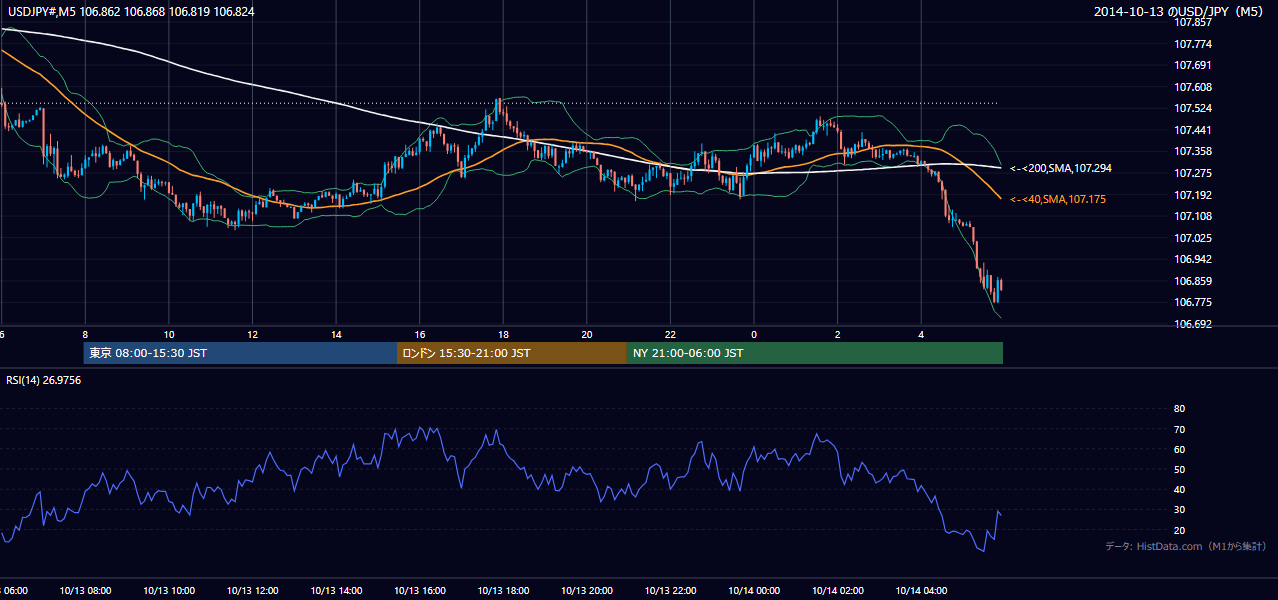Select the ロンドン 15:30-21:00 JST session bar
This screenshot has height=600, width=1278.
click(512, 353)
